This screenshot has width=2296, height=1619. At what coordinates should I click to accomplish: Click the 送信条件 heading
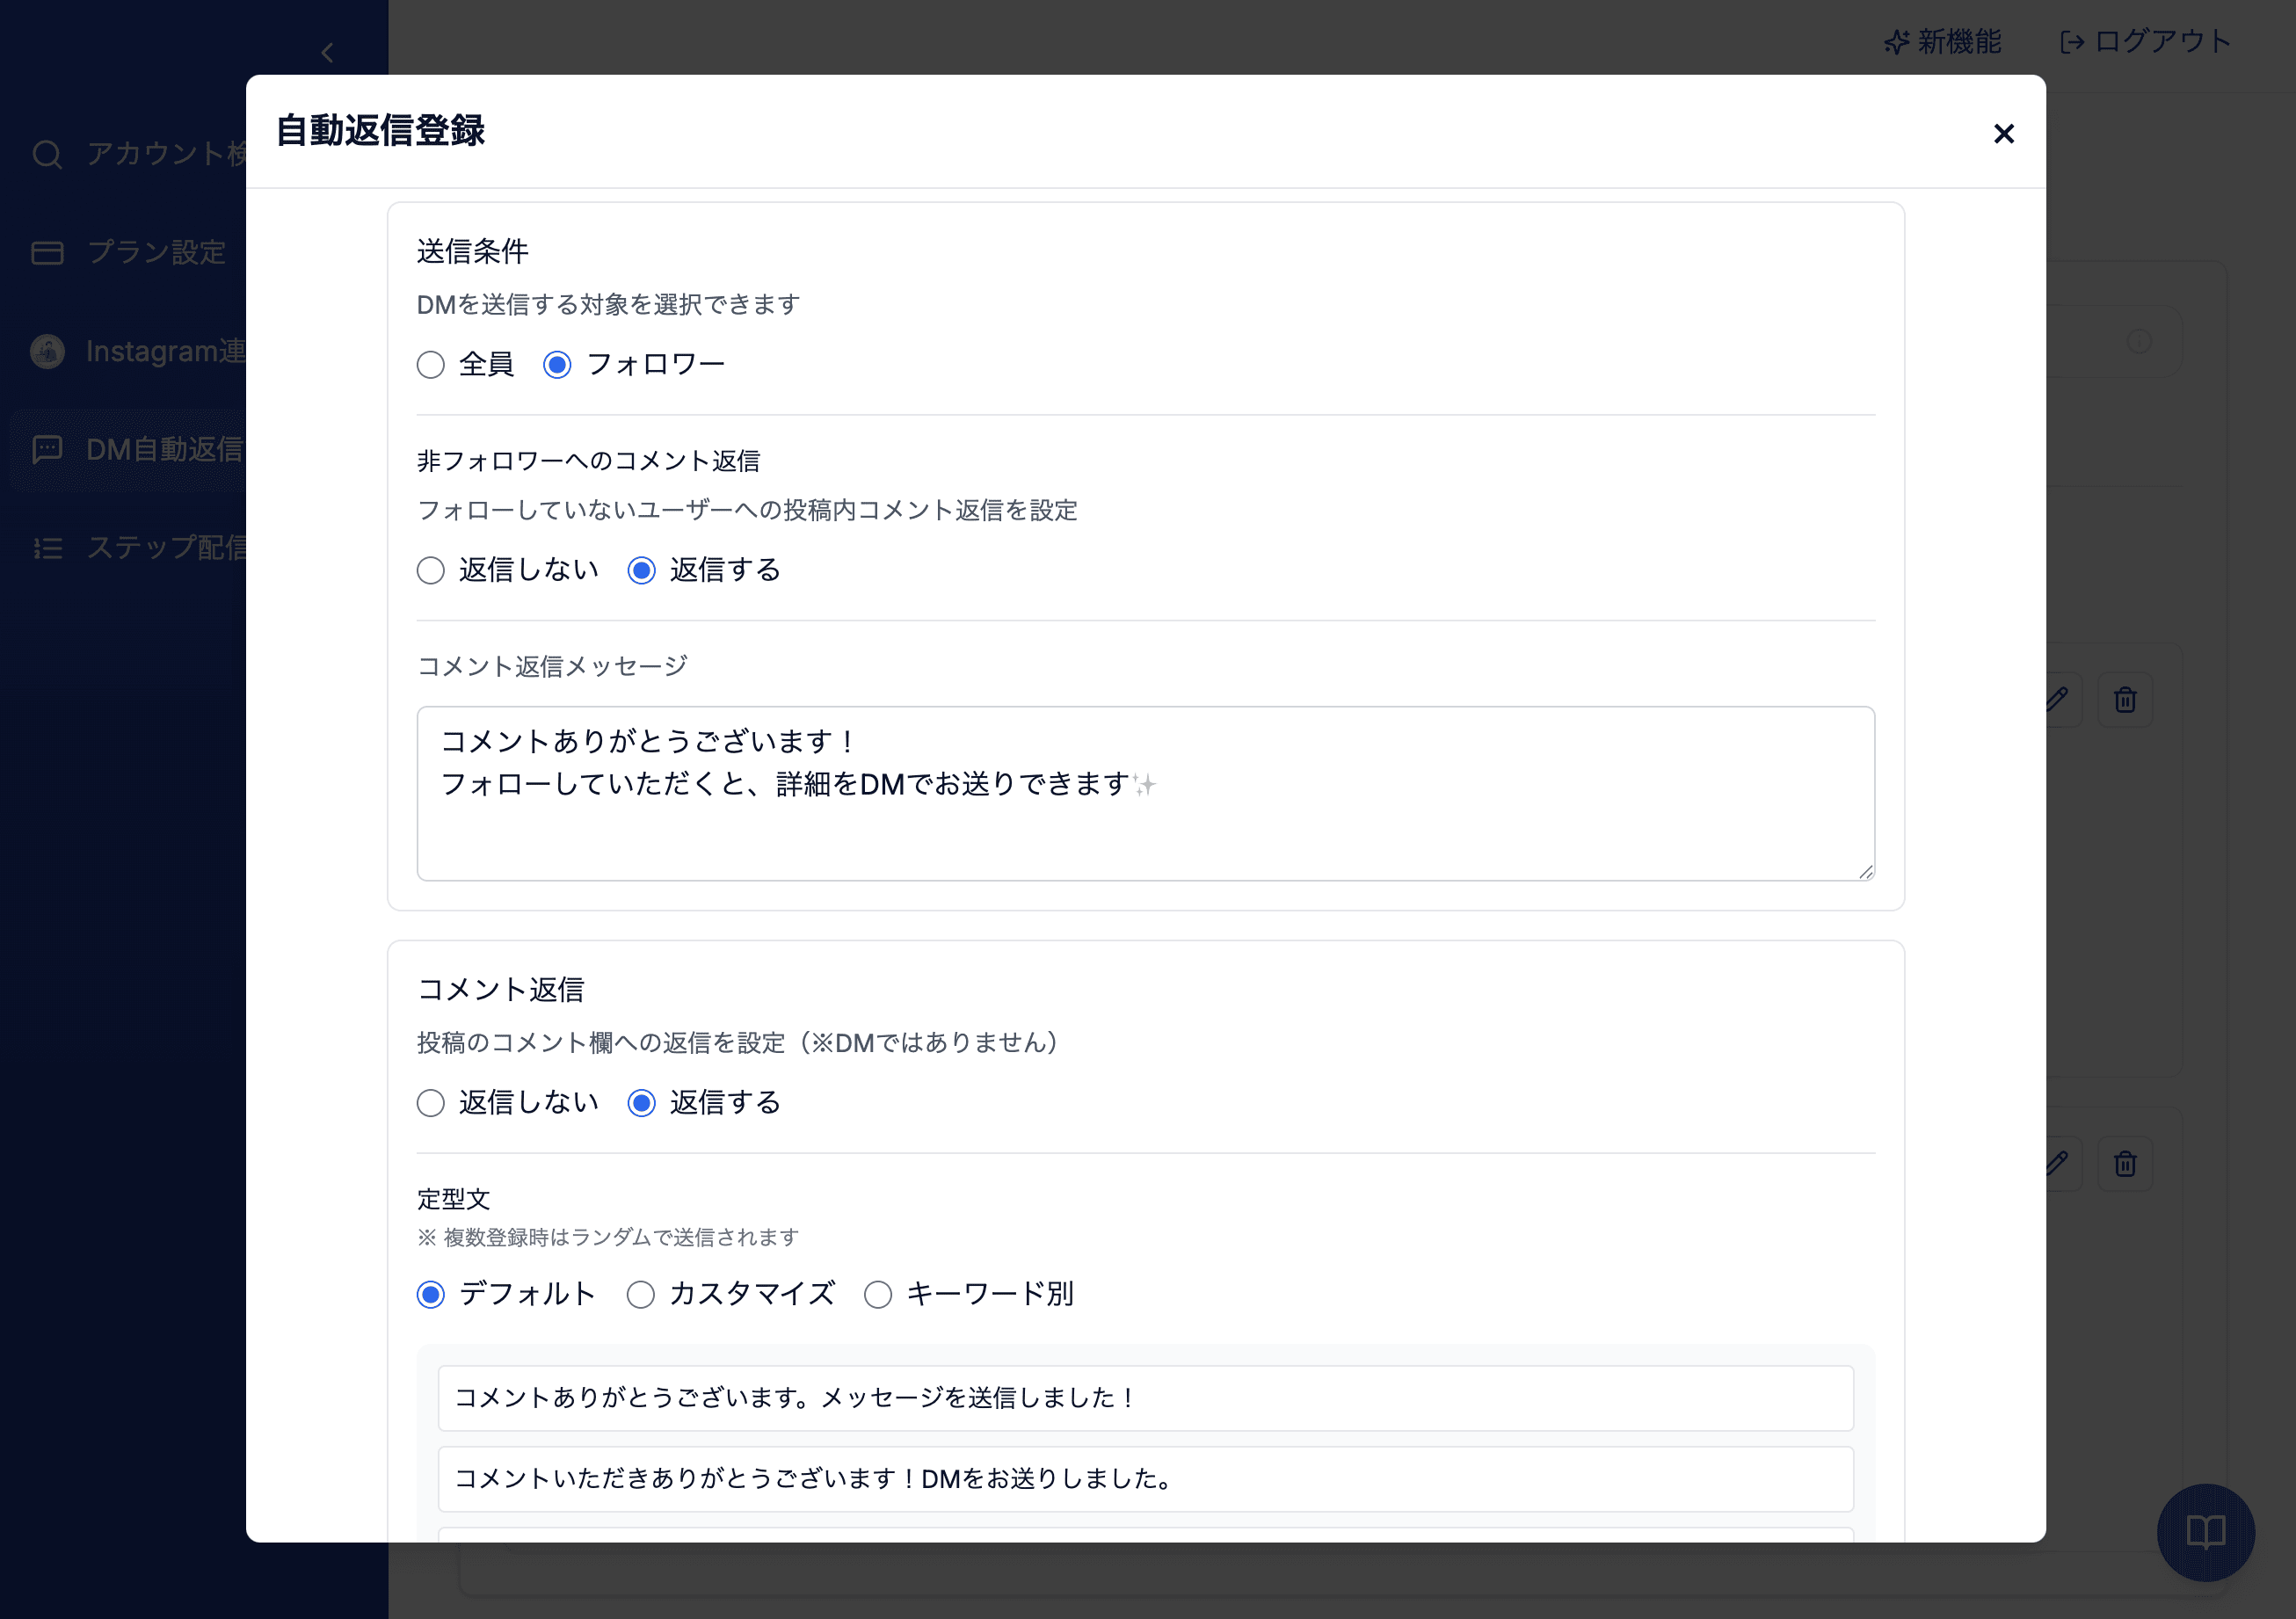(x=472, y=251)
